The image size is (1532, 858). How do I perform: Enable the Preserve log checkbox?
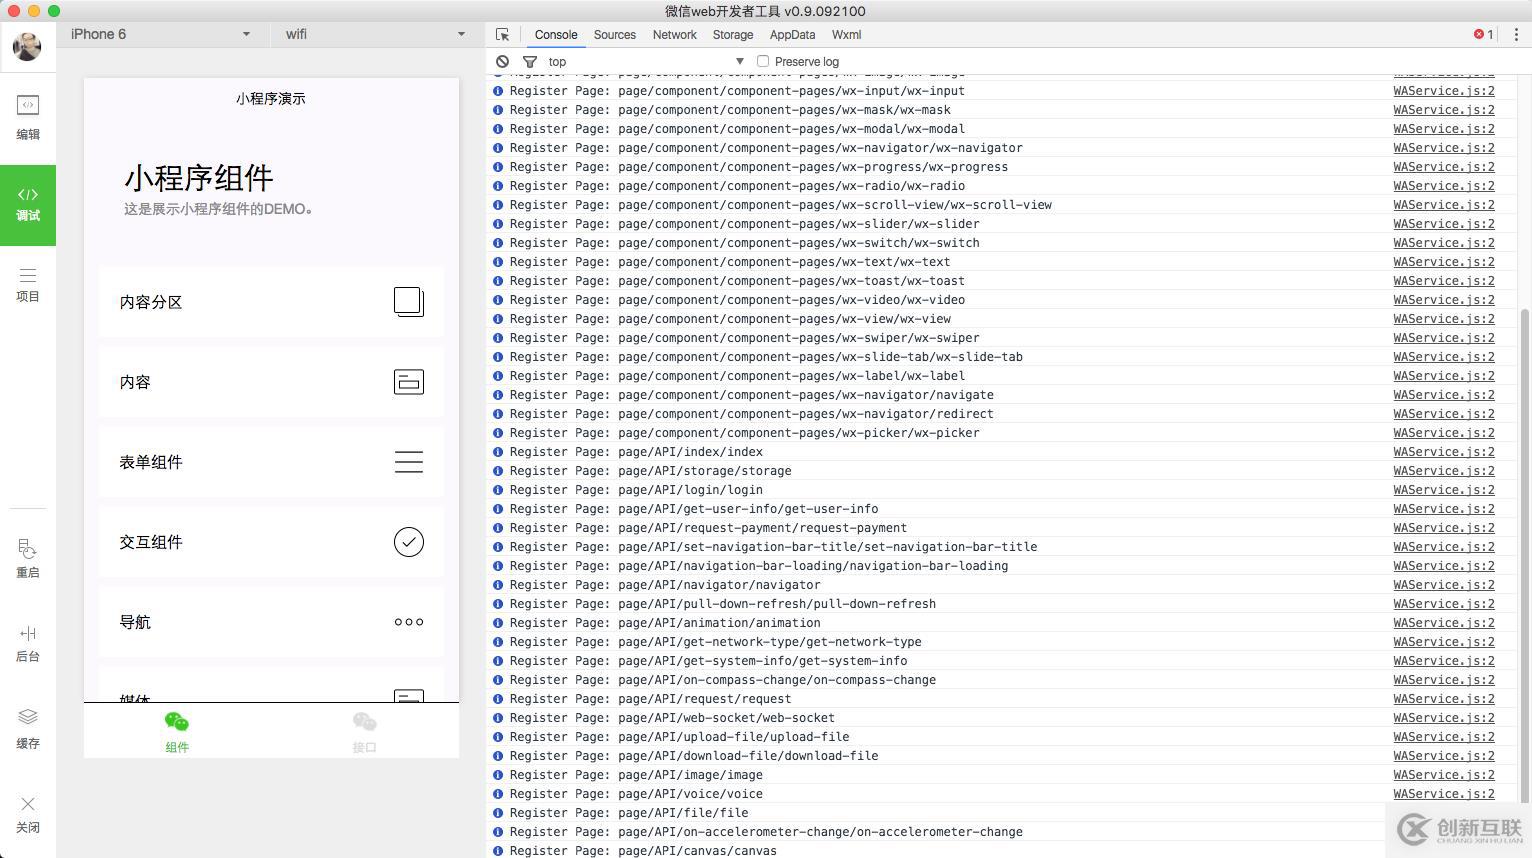click(x=763, y=61)
